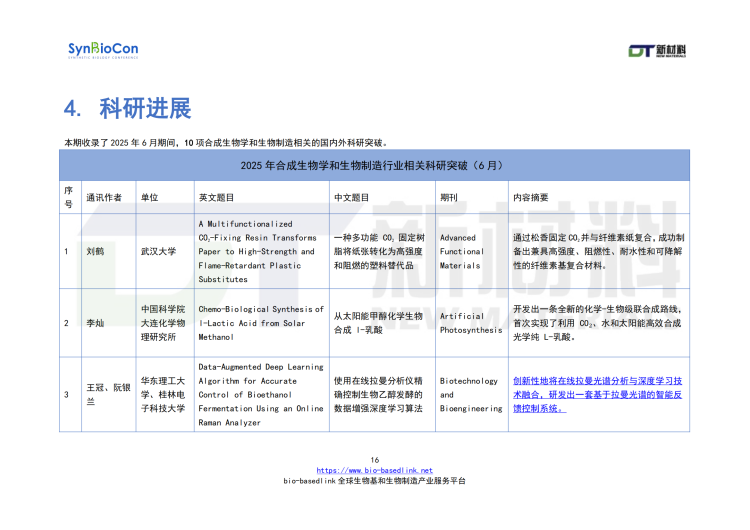Click the 英文题目 column header
The width and height of the screenshot is (750, 530).
[x=217, y=197]
